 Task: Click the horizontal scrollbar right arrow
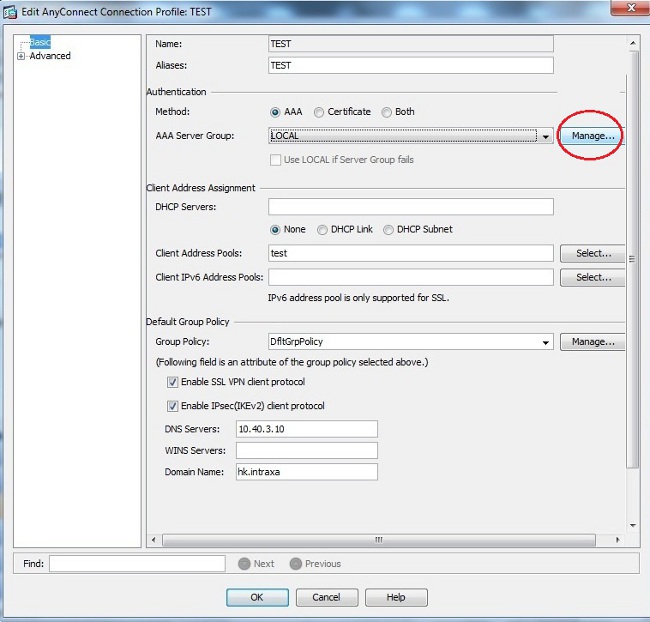pos(618,540)
